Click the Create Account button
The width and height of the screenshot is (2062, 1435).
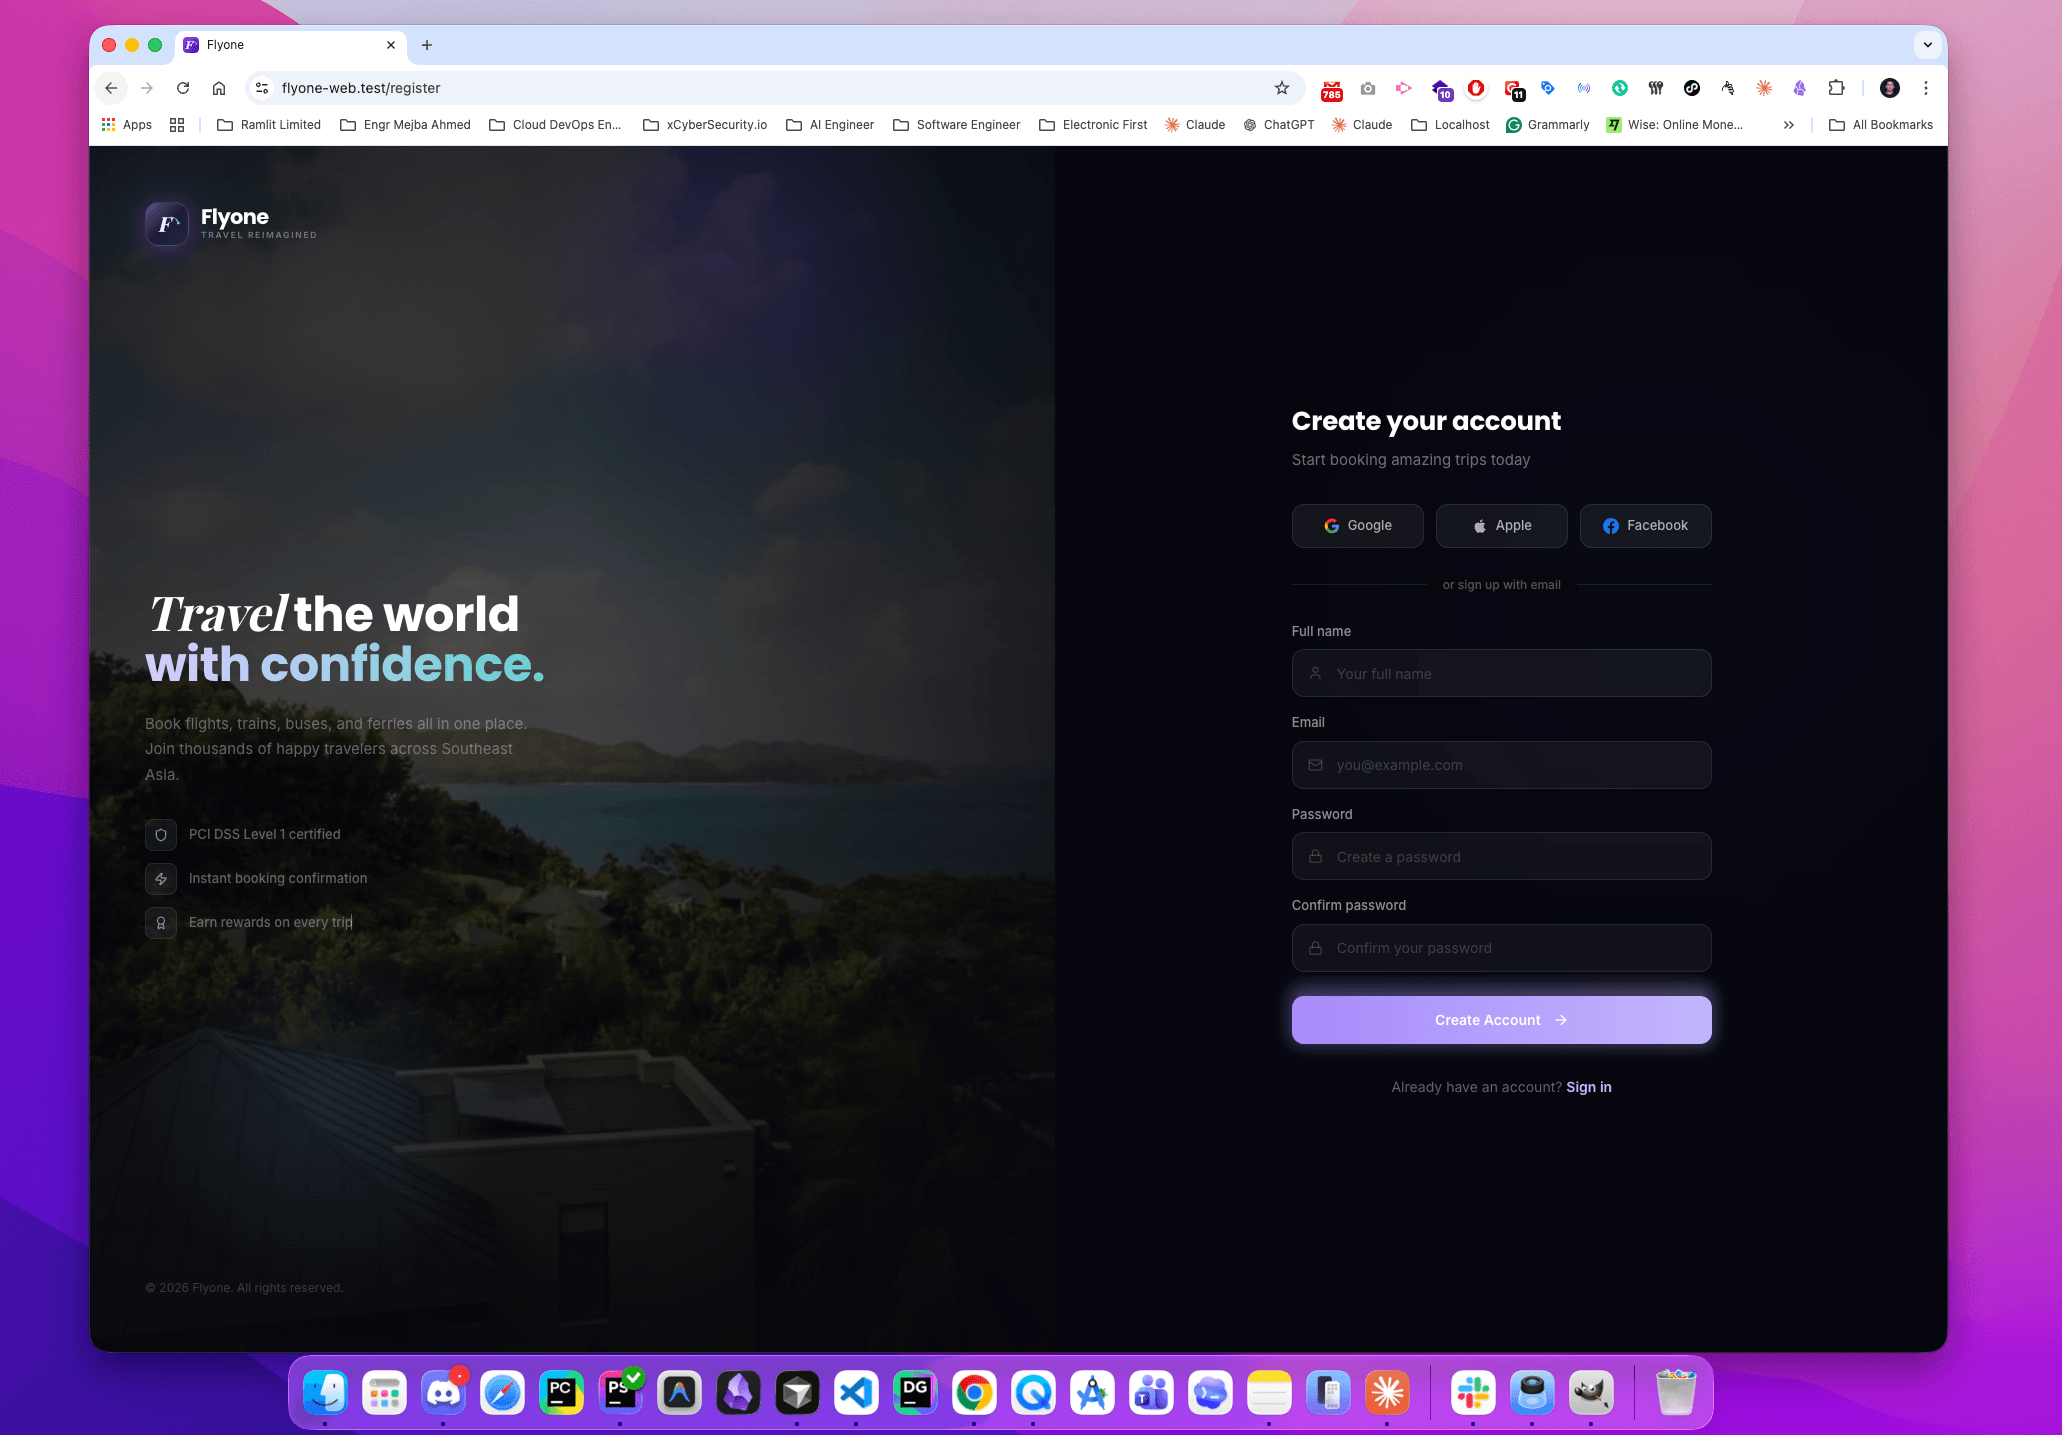click(x=1501, y=1020)
